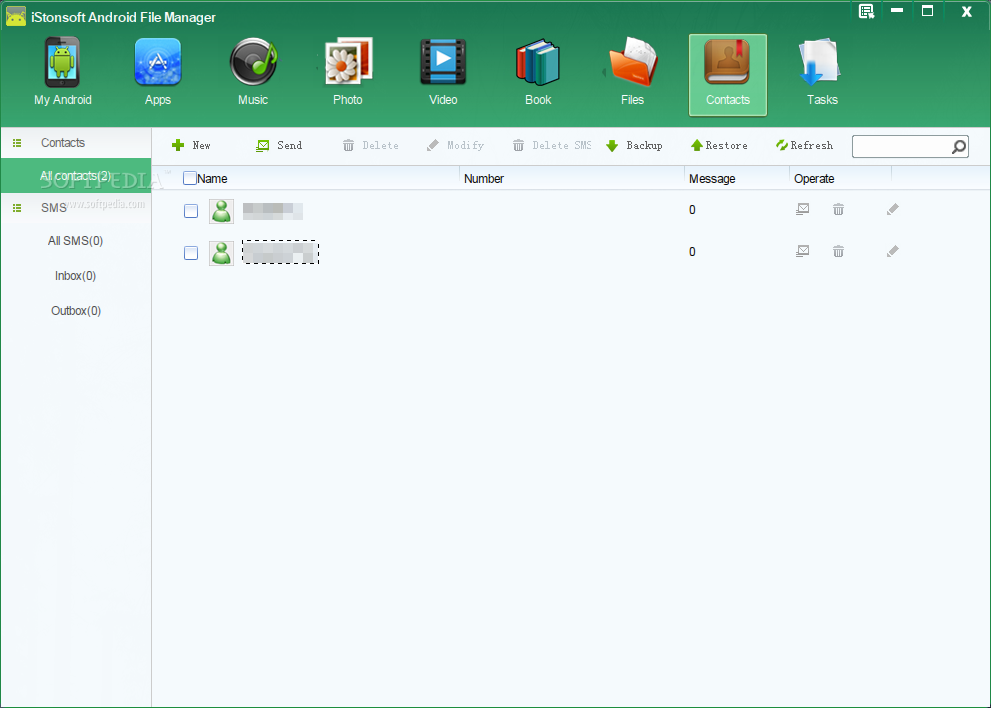This screenshot has height=708, width=991.
Task: Sort by the Number column header
Action: [x=483, y=179]
